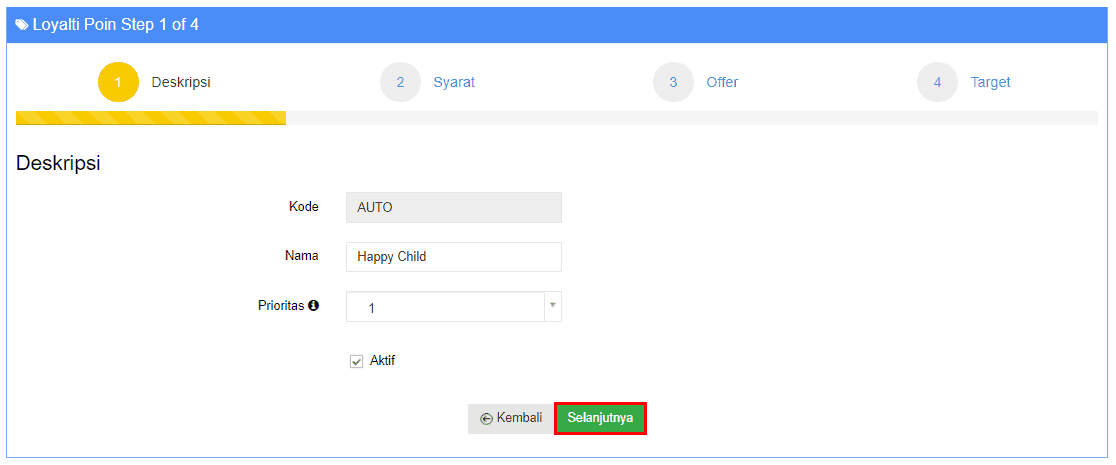The image size is (1116, 465).
Task: Click the Aktif checkbox label
Action: (x=382, y=360)
